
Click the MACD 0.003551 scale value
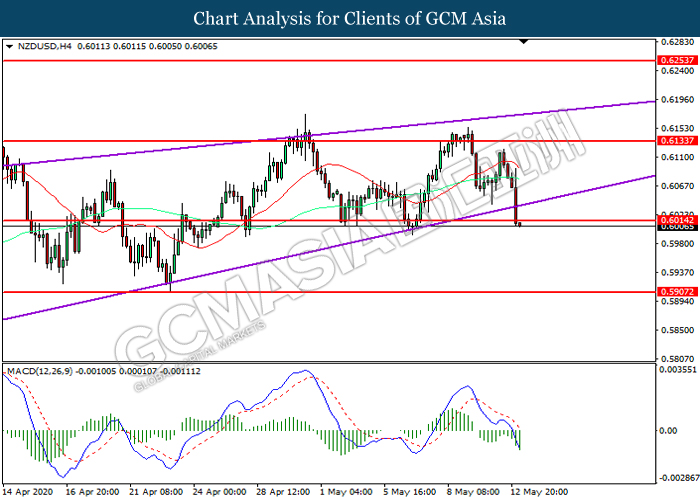pyautogui.click(x=678, y=370)
